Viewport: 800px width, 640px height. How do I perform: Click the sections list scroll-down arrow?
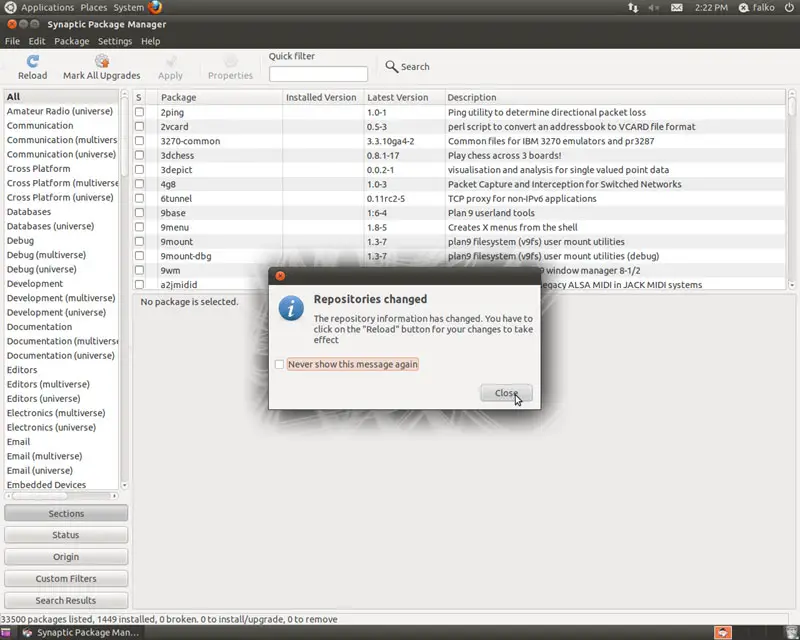124,485
